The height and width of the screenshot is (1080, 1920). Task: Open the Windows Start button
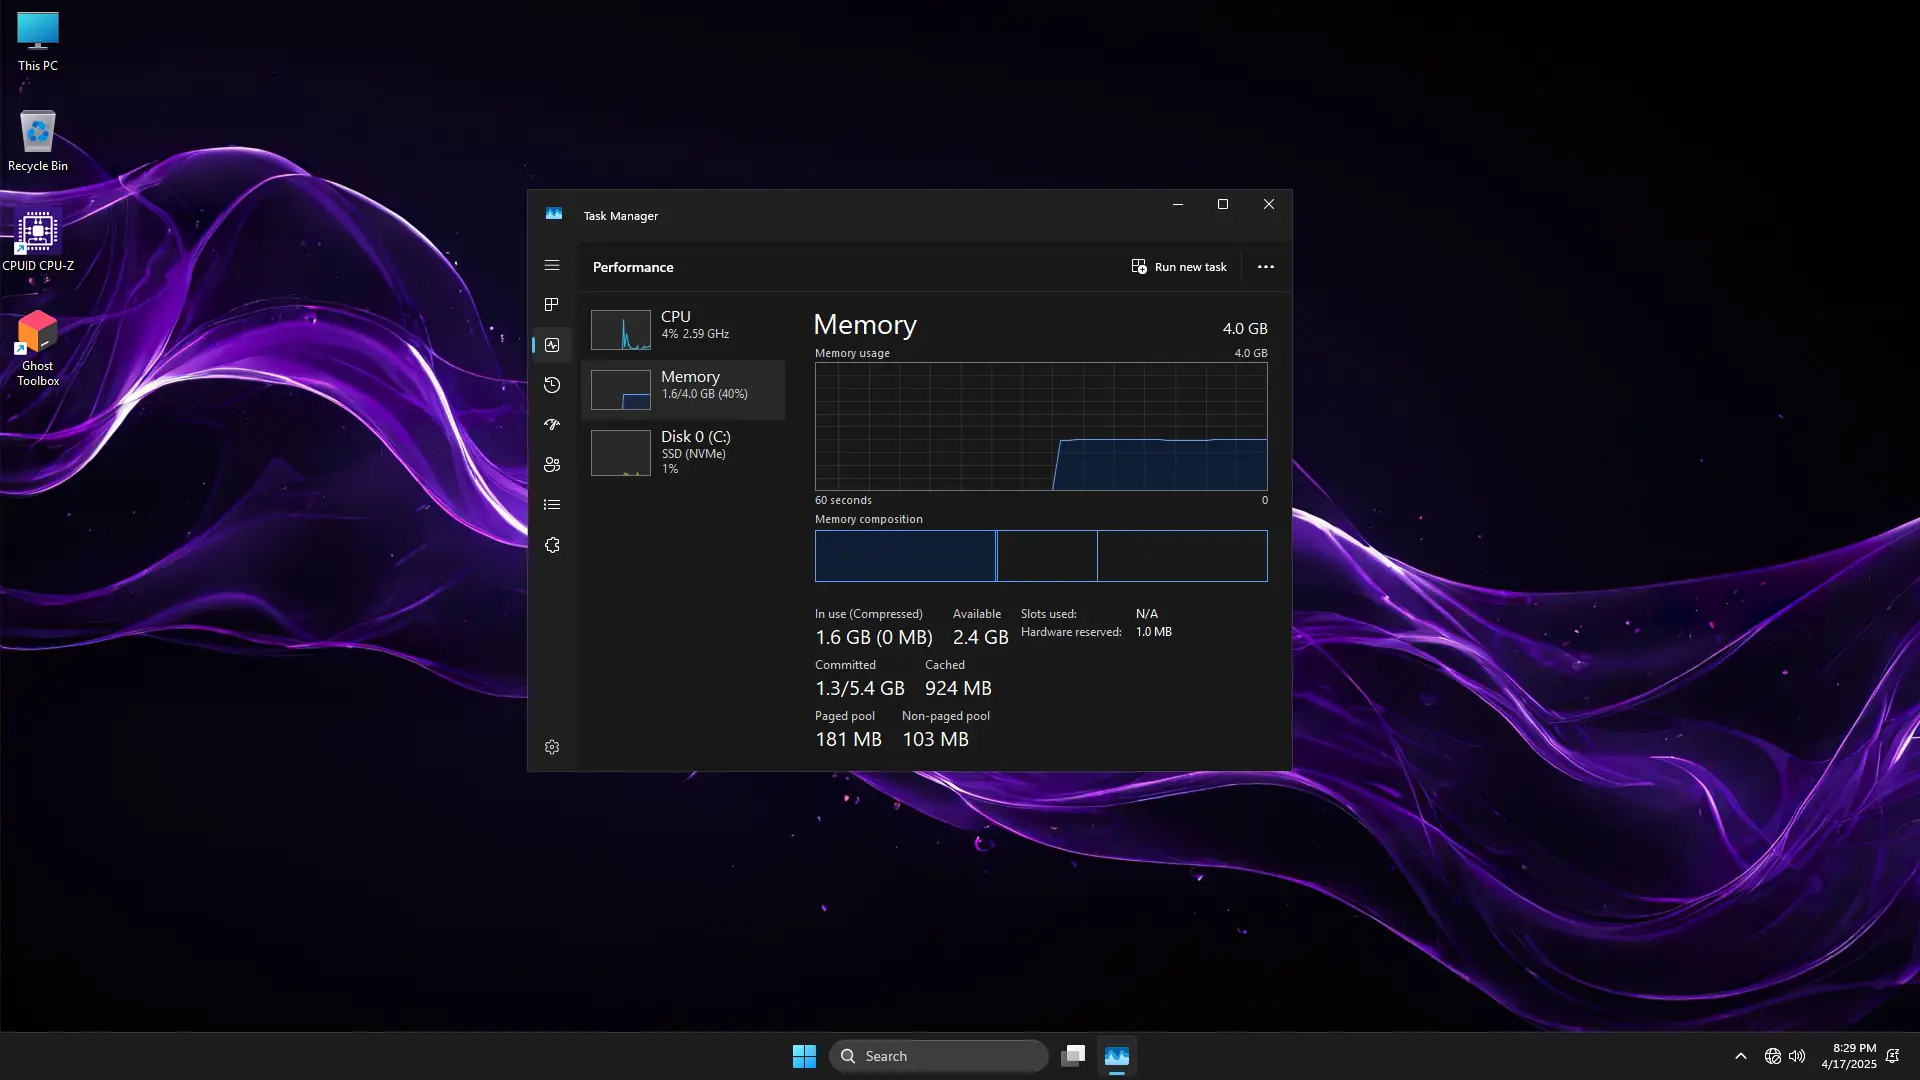[804, 1056]
